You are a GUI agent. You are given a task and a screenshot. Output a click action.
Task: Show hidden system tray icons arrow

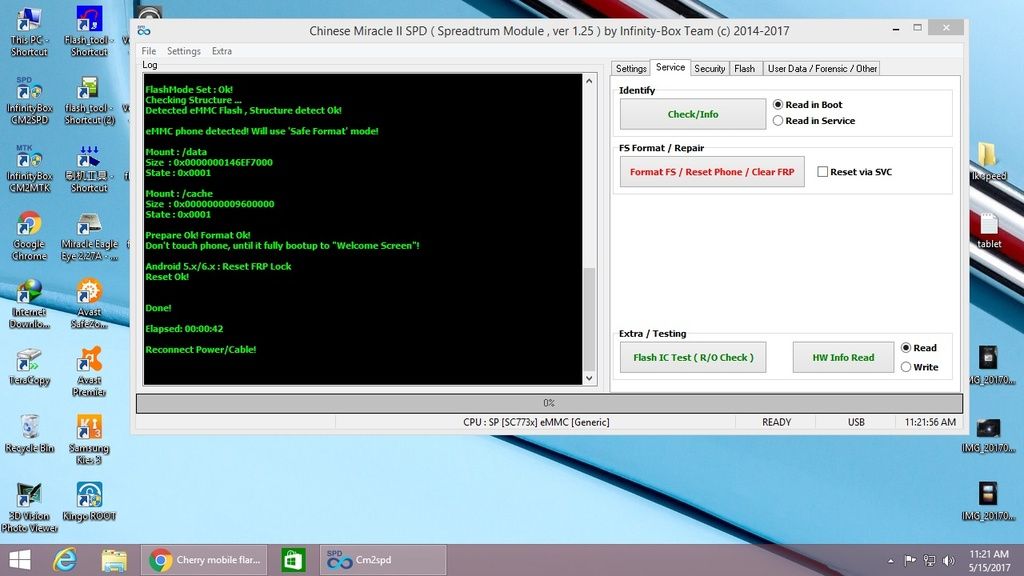tap(890, 560)
